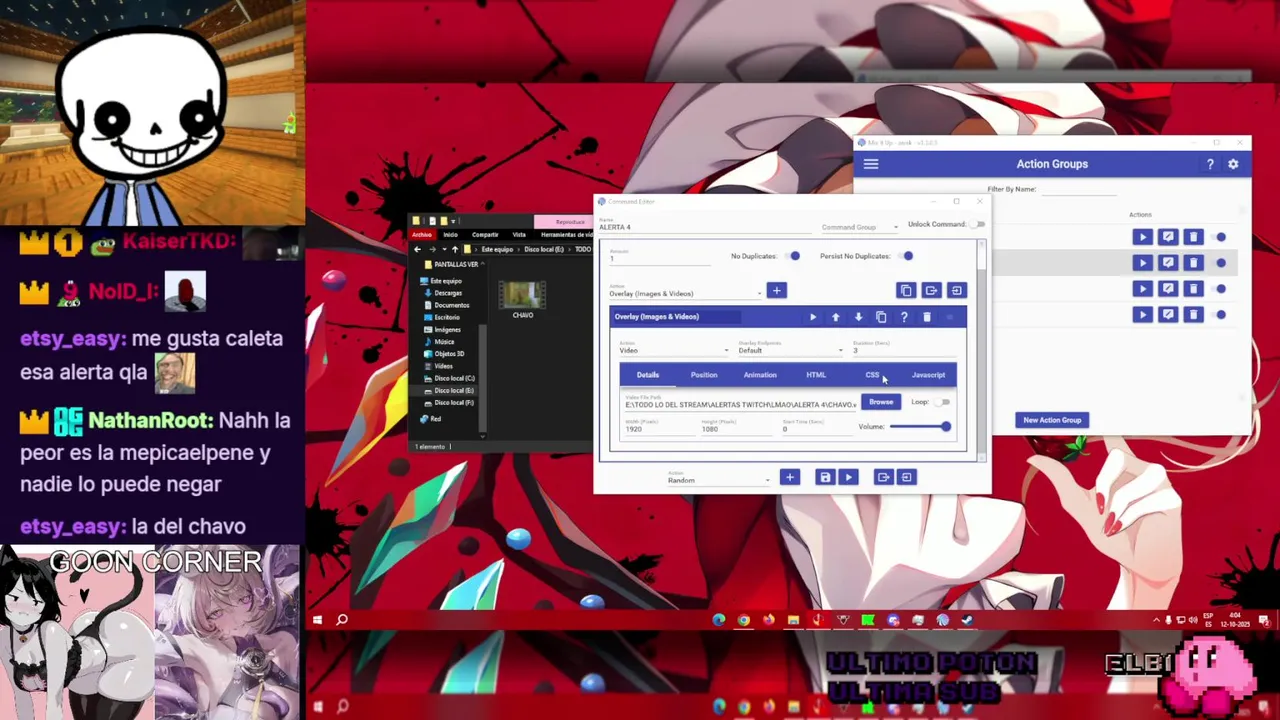The width and height of the screenshot is (1280, 720).
Task: Open the Overlay (Images & Videos) action-type dropdown
Action: 685,292
